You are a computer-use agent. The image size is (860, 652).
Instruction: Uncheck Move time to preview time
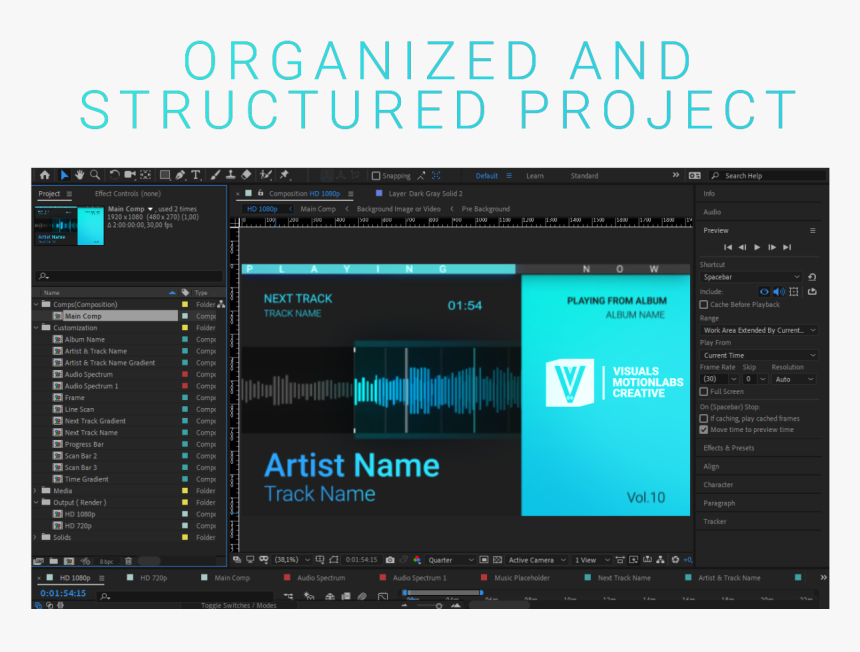tap(704, 429)
